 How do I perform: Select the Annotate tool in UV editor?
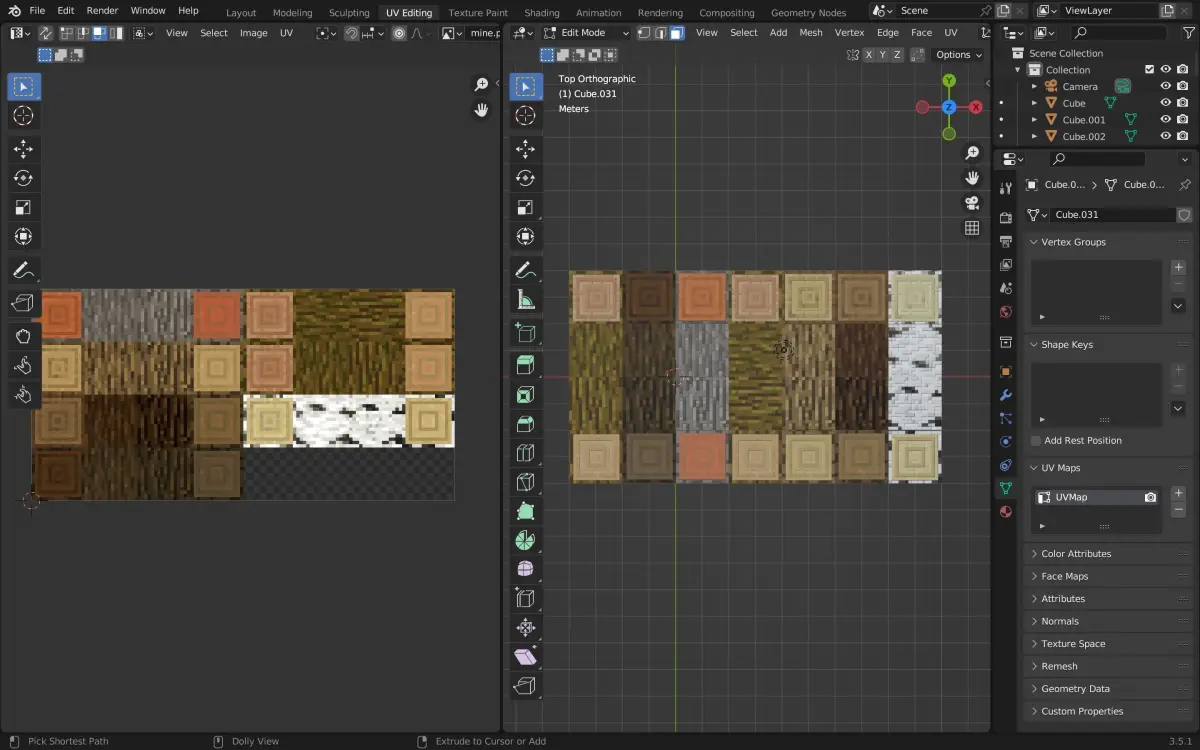(x=23, y=270)
